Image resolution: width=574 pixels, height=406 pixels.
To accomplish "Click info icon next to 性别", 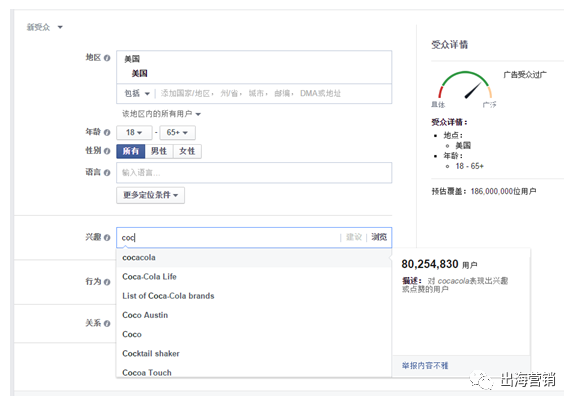I will (107, 151).
